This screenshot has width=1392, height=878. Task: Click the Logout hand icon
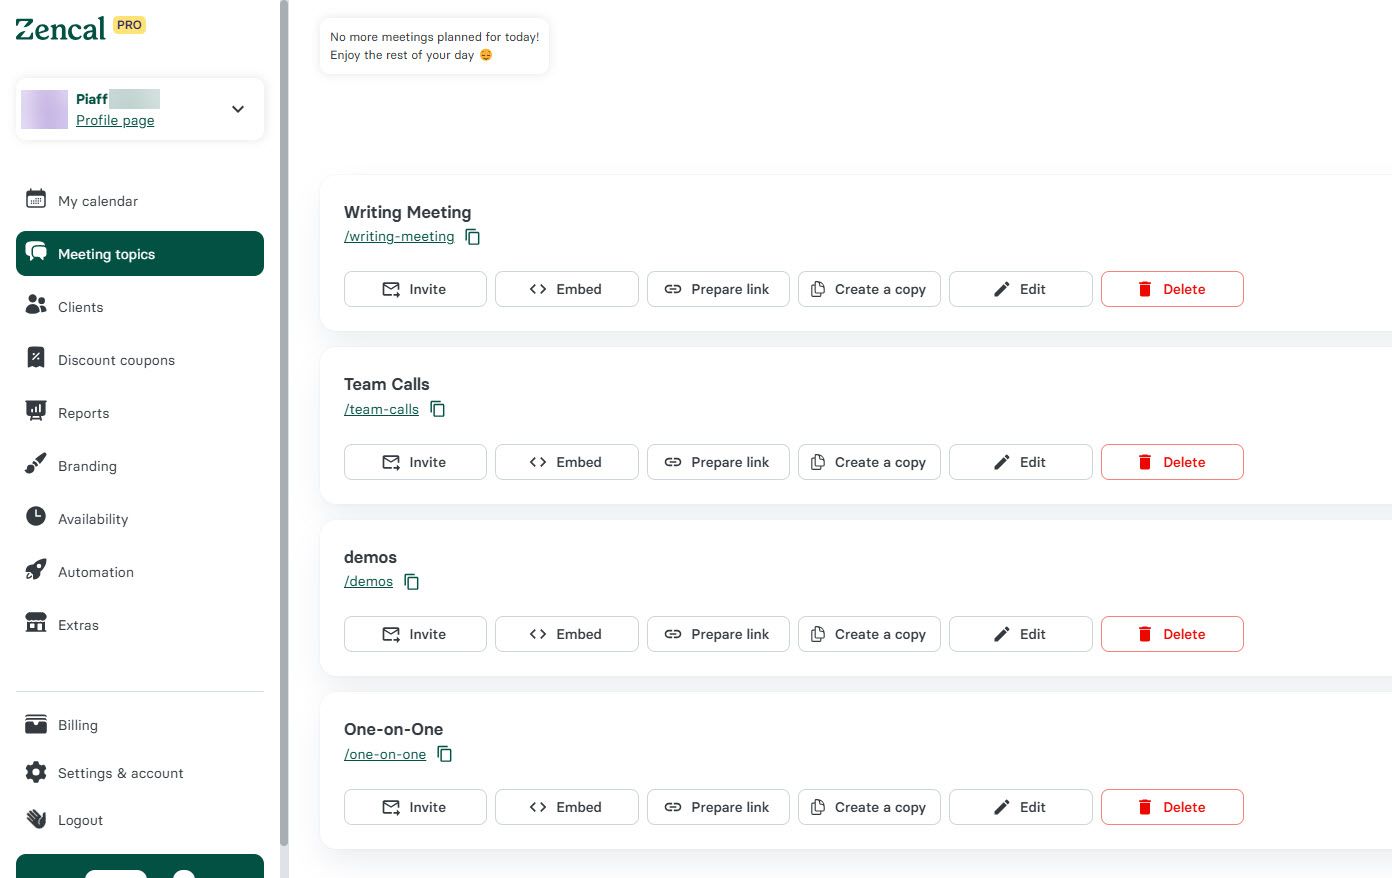[35, 819]
